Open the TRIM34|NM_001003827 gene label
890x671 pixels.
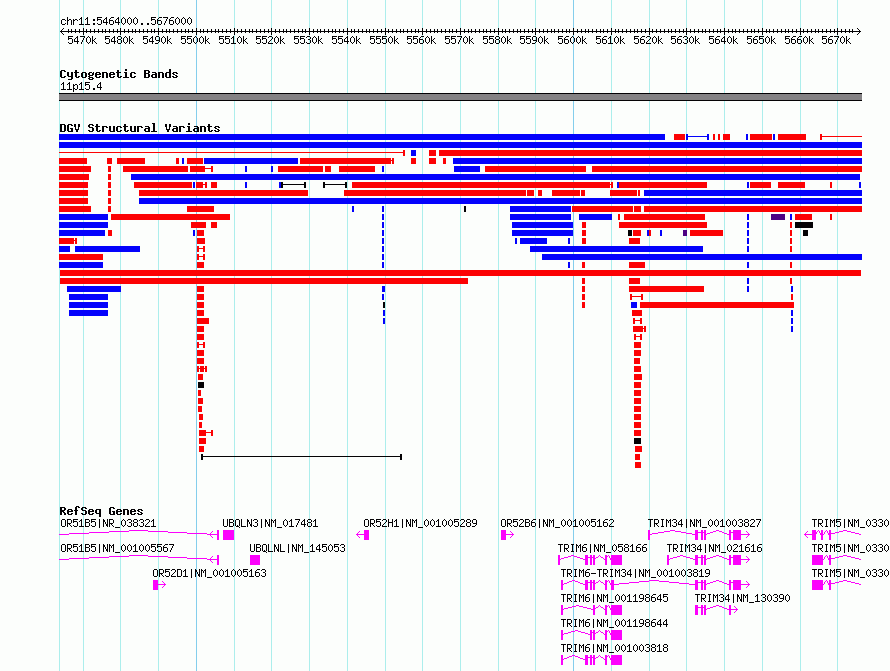704,523
